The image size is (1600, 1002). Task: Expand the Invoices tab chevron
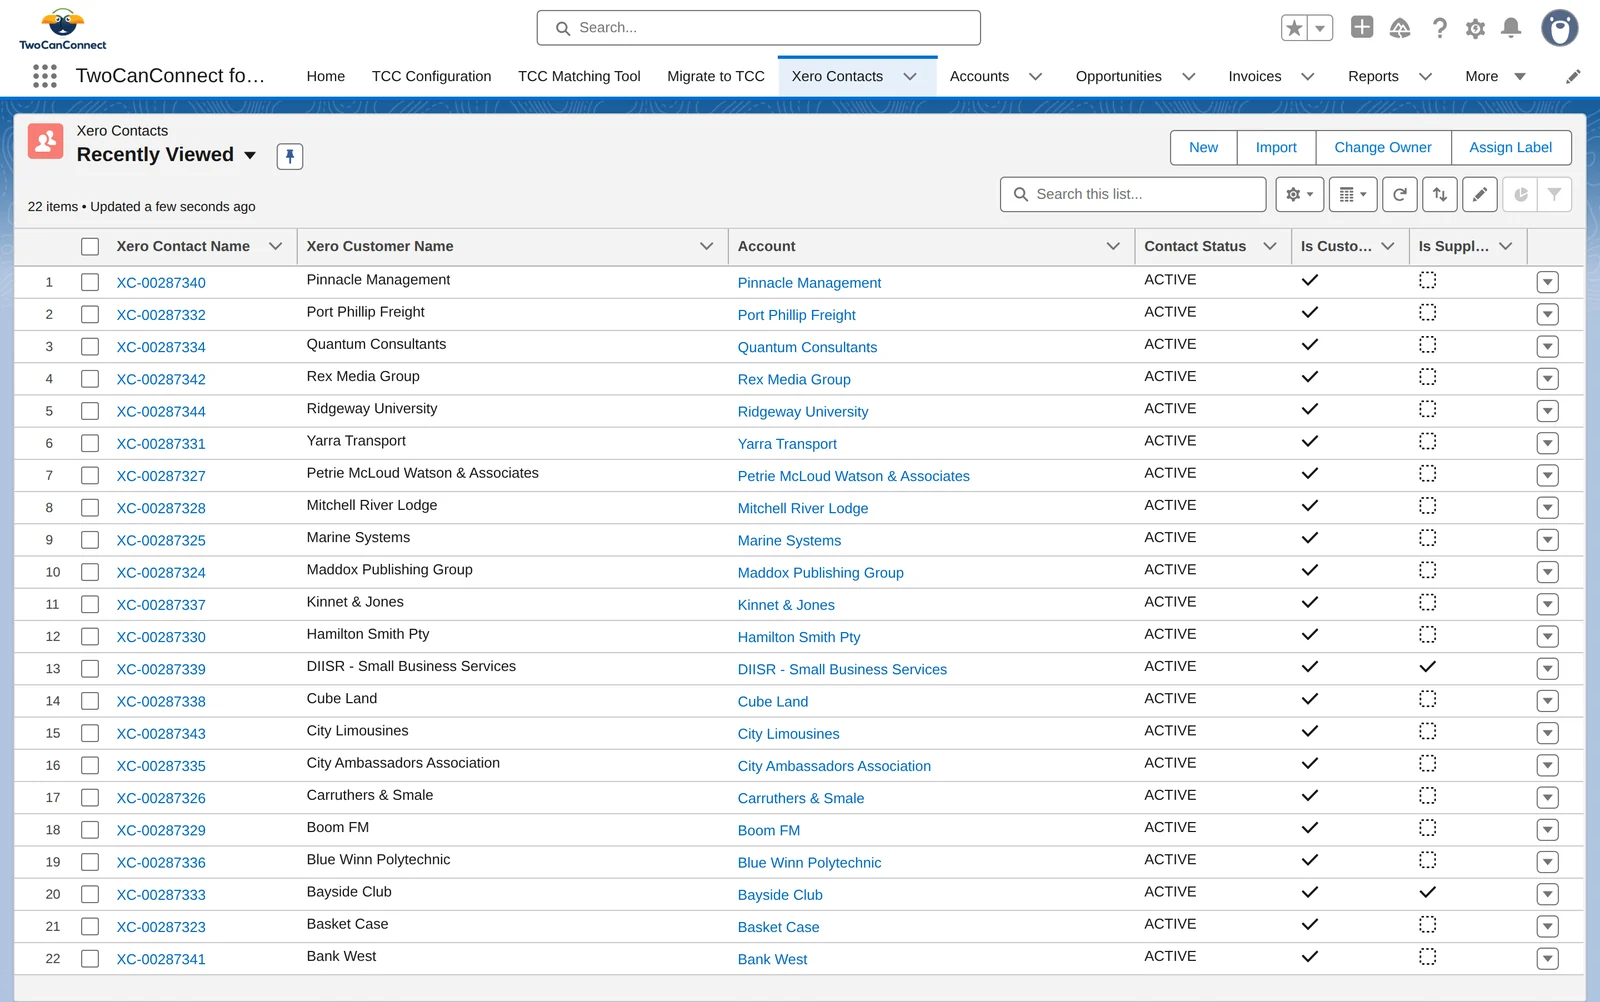[1308, 76]
